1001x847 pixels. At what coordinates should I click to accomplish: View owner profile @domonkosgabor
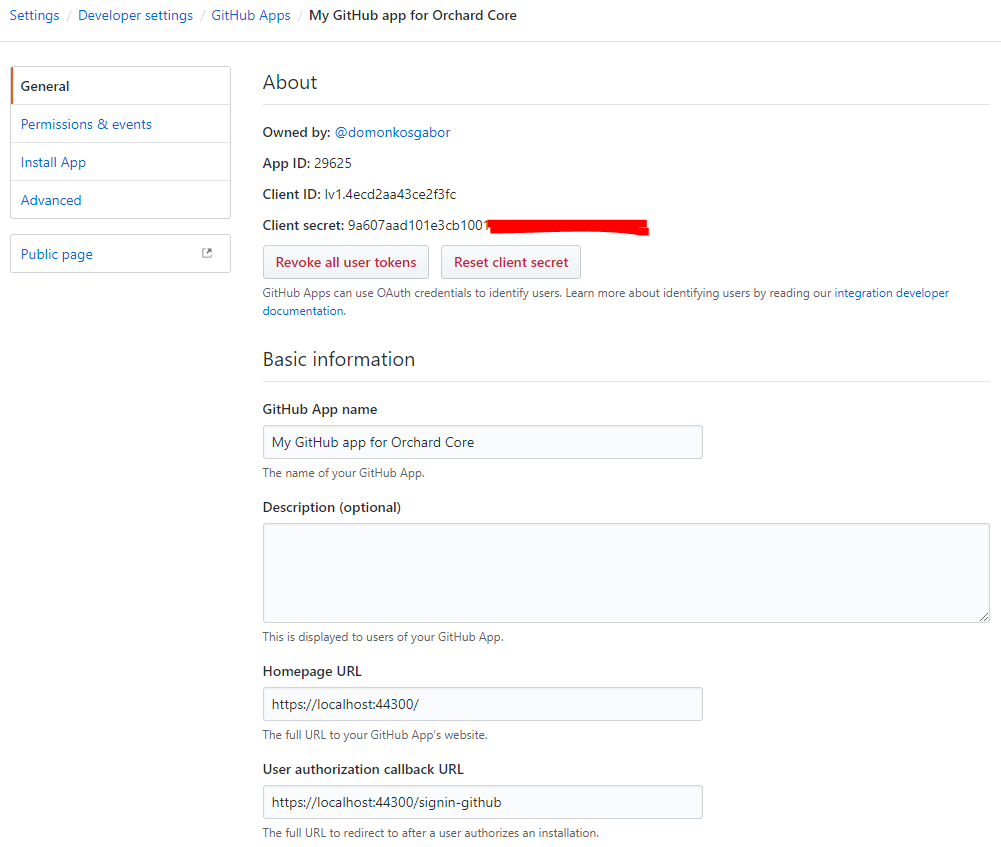point(393,132)
